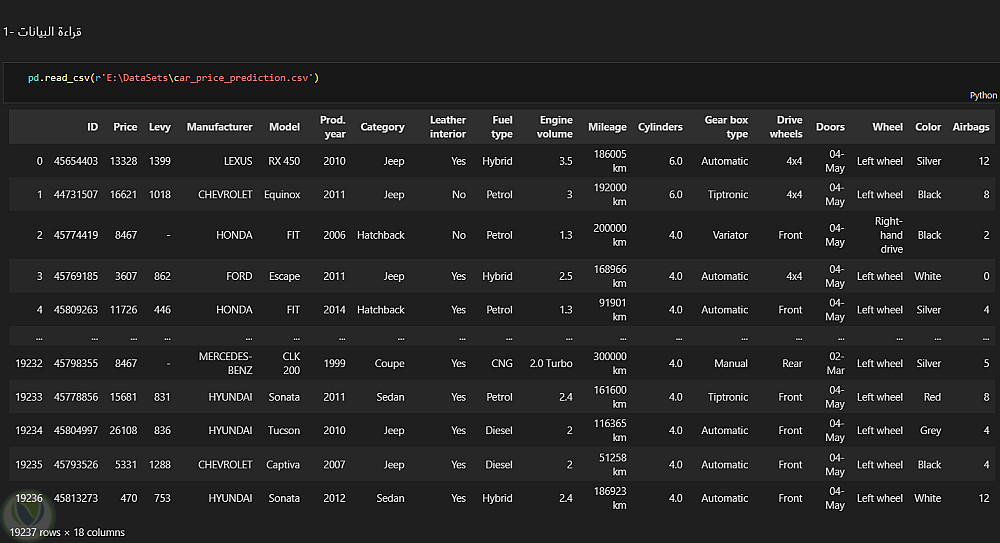Image resolution: width=1000 pixels, height=543 pixels.
Task: Click the ID cell 45813273
Action: click(x=76, y=498)
